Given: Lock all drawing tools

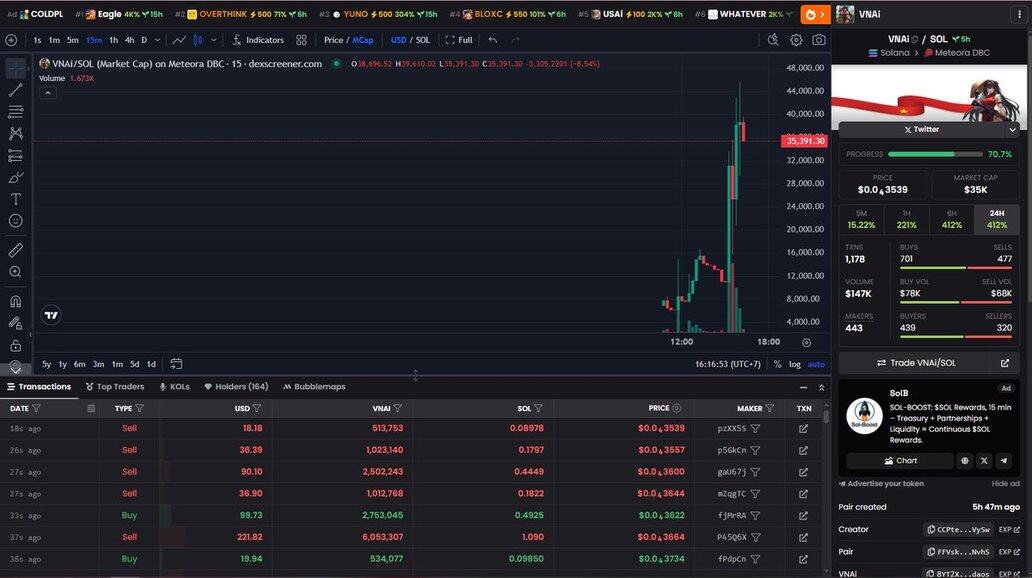Looking at the screenshot, I should pos(16,345).
